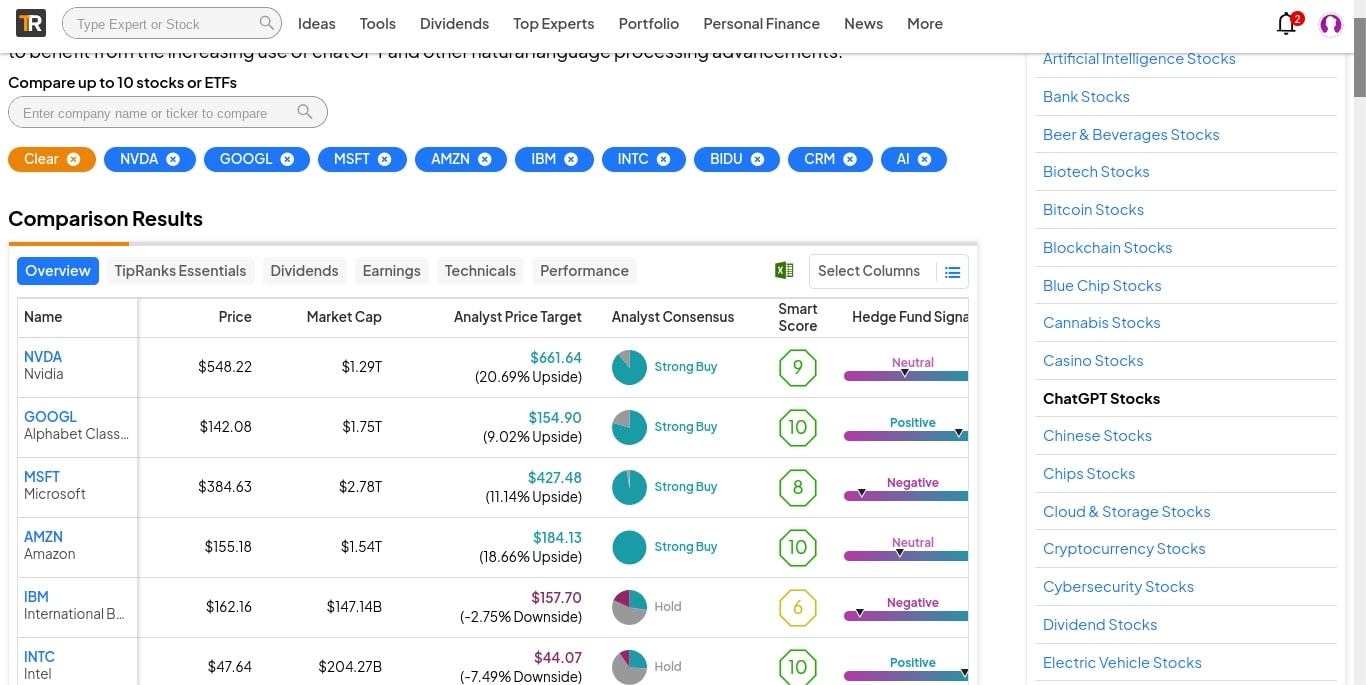Open the notifications bell icon
Viewport: 1366px width, 685px height.
(1287, 24)
